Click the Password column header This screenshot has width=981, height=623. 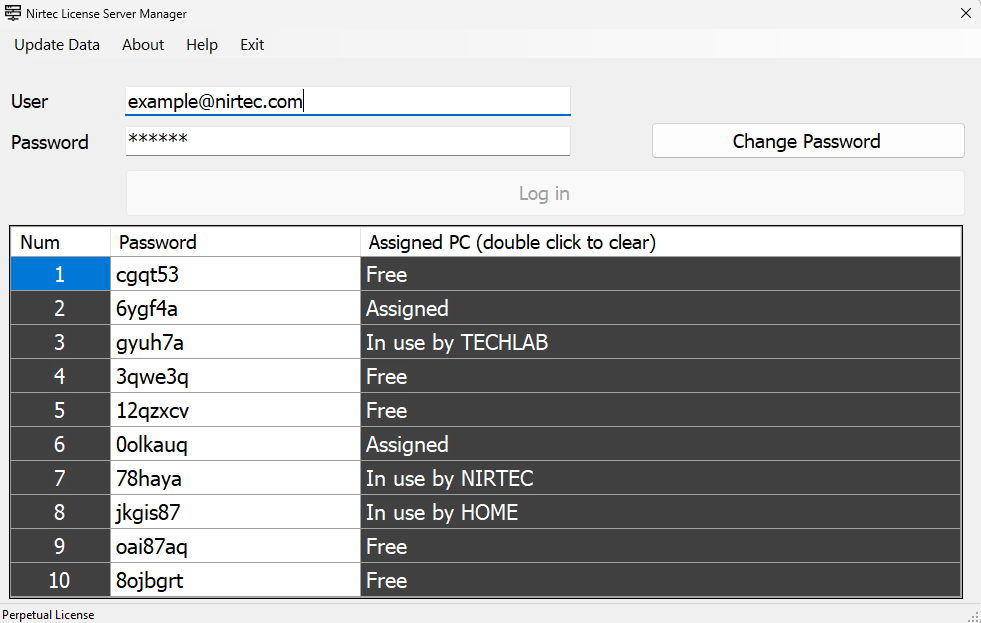(x=235, y=242)
